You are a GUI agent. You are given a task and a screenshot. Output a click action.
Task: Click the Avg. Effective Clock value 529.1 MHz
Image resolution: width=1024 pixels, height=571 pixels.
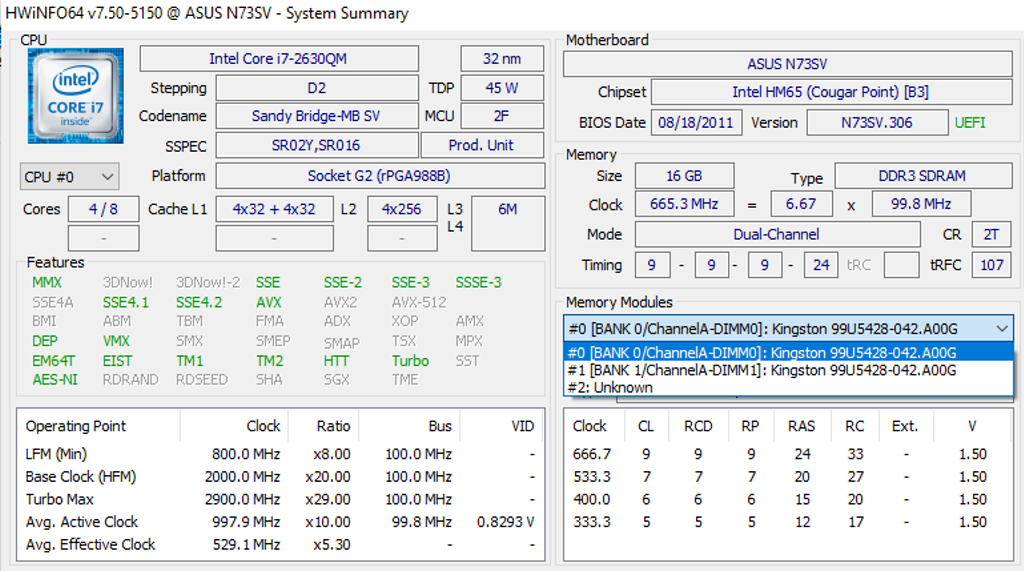click(246, 545)
